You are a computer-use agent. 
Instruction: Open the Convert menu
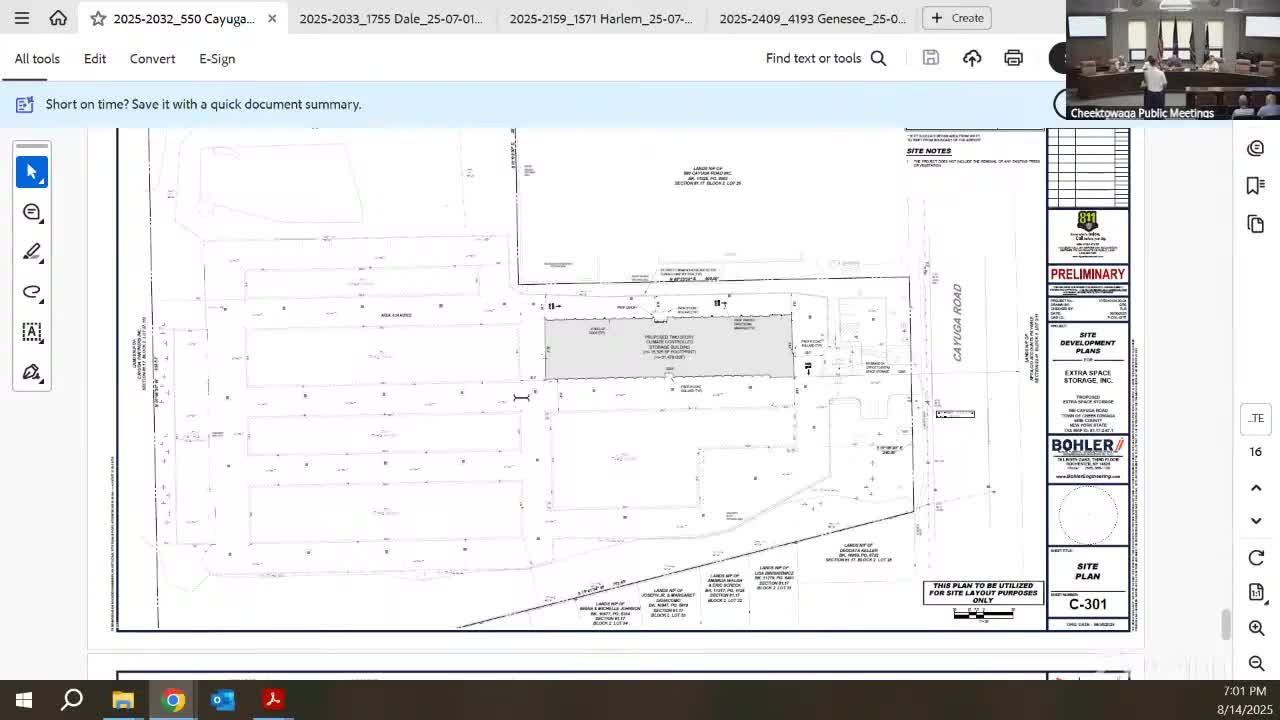152,59
